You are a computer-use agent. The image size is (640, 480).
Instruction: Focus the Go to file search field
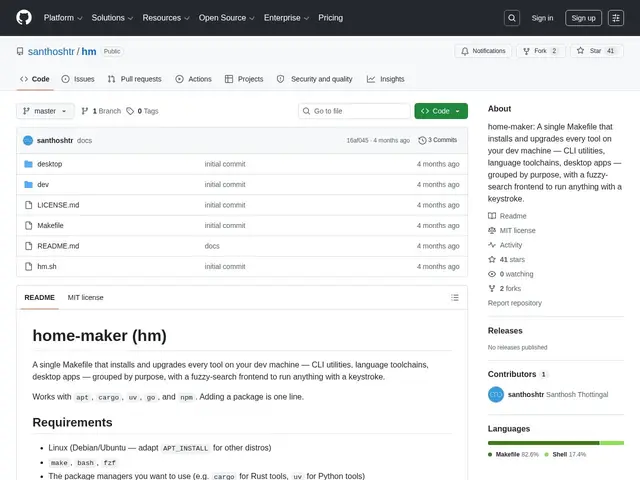click(x=354, y=111)
